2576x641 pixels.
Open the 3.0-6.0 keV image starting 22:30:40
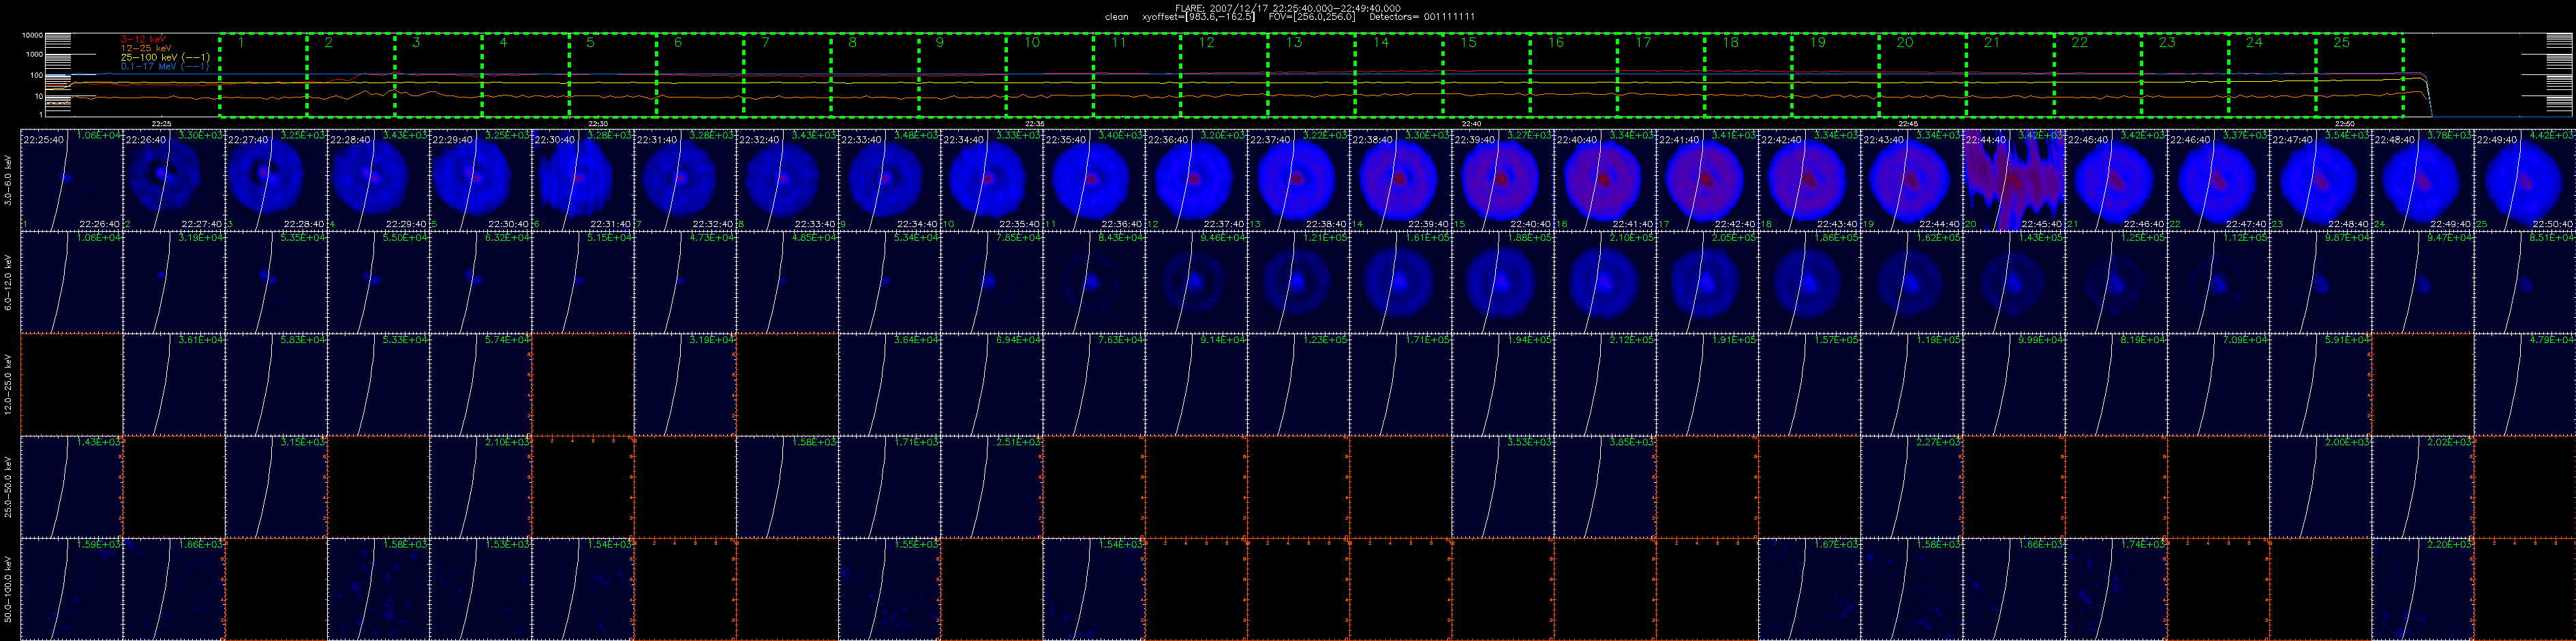point(582,180)
